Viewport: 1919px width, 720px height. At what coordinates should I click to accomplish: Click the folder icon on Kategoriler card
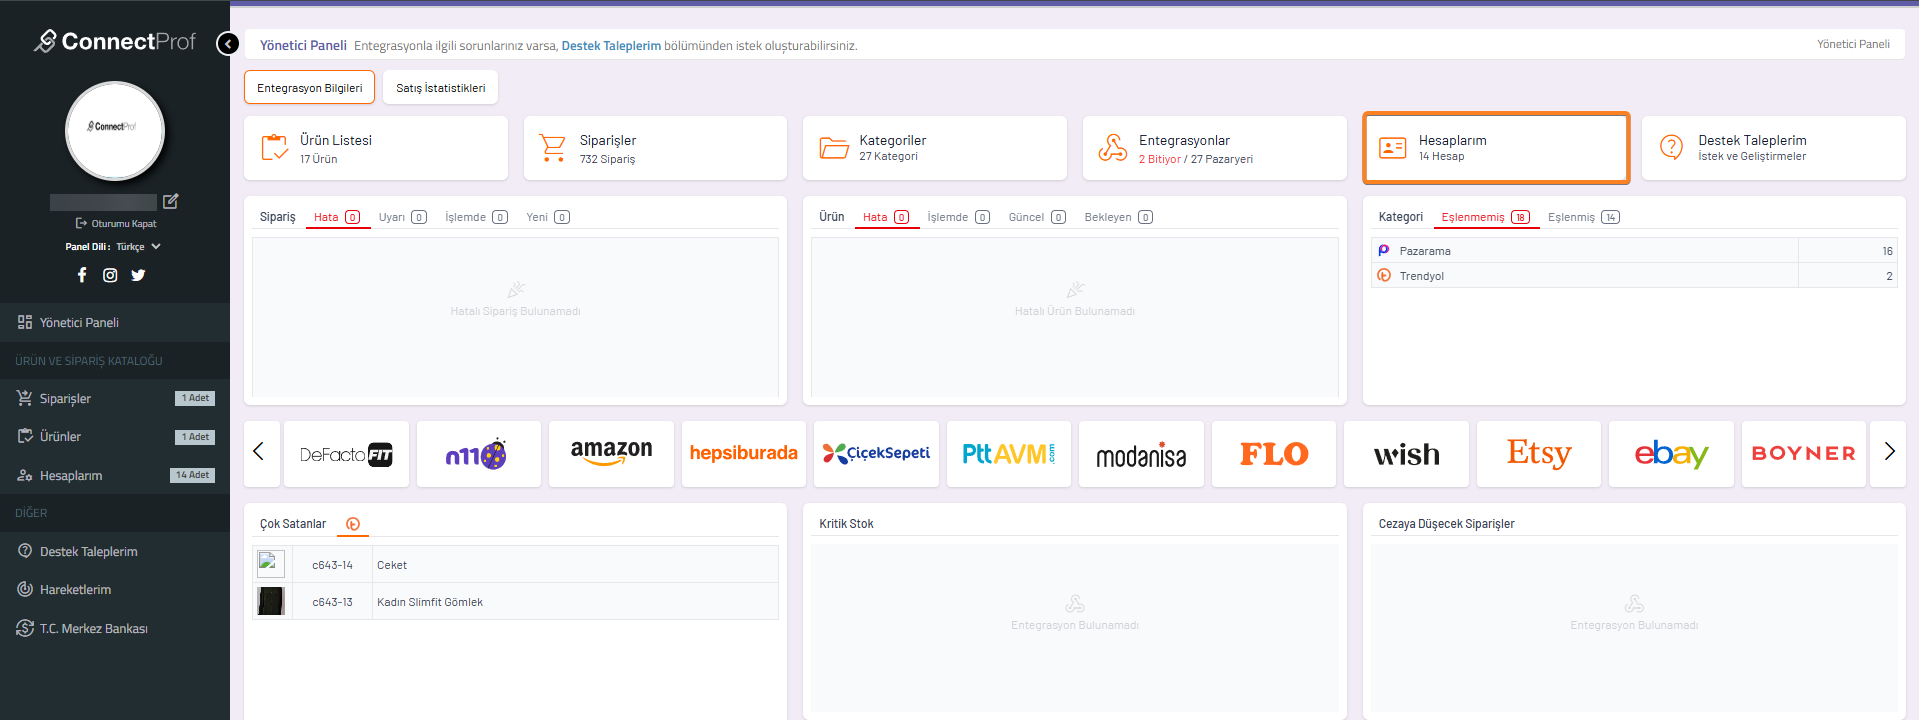834,148
